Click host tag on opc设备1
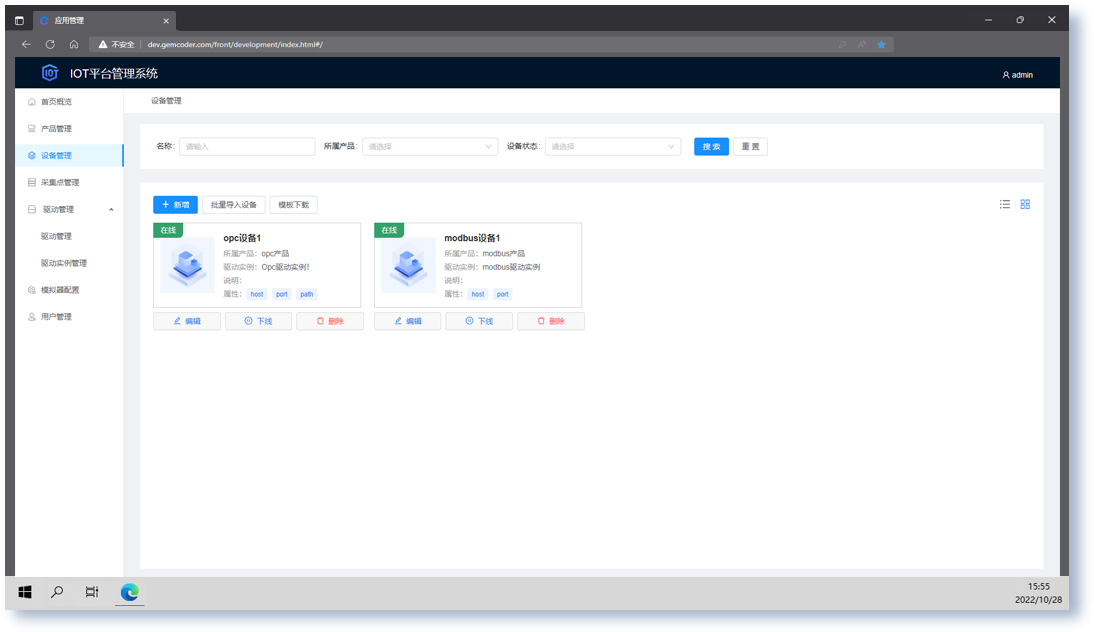 click(x=257, y=294)
